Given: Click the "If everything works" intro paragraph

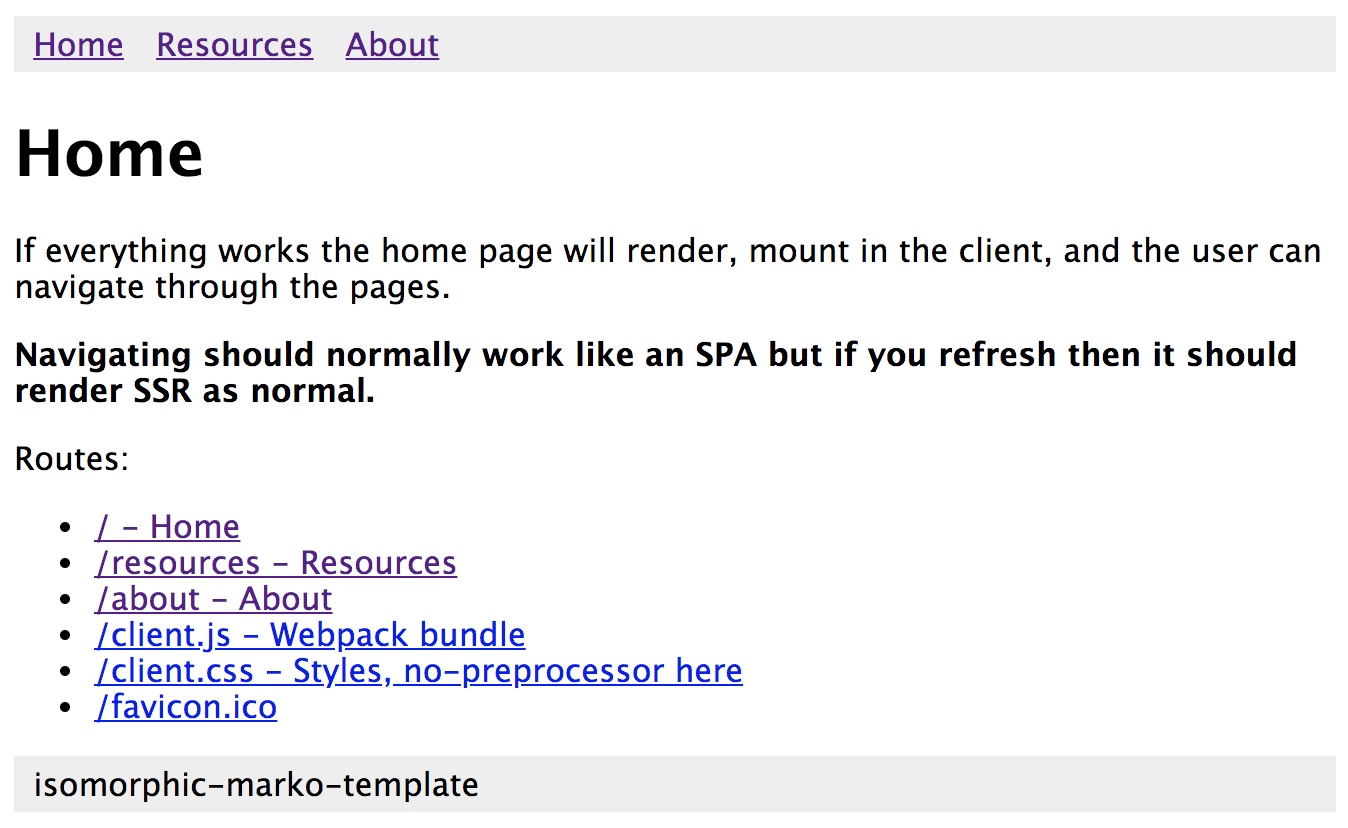Looking at the screenshot, I should [668, 269].
